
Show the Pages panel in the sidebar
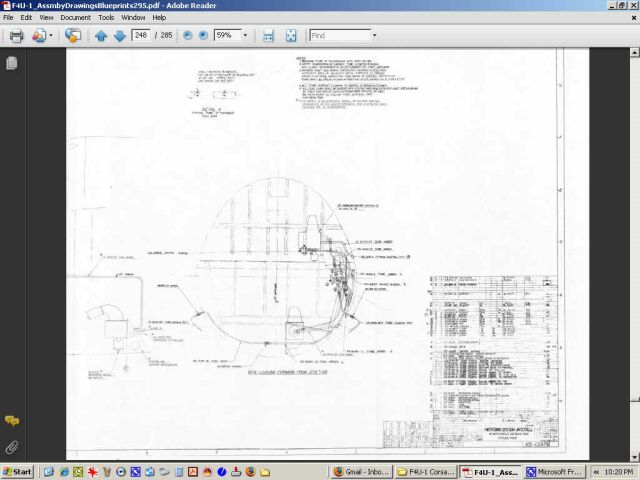[12, 63]
